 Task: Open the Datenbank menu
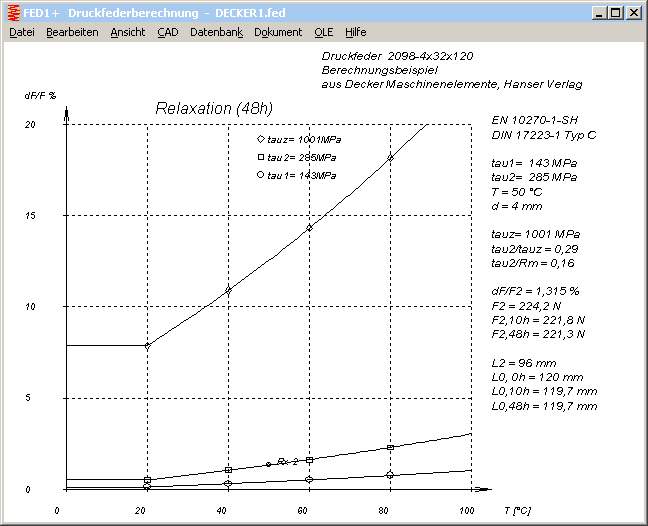pyautogui.click(x=216, y=32)
